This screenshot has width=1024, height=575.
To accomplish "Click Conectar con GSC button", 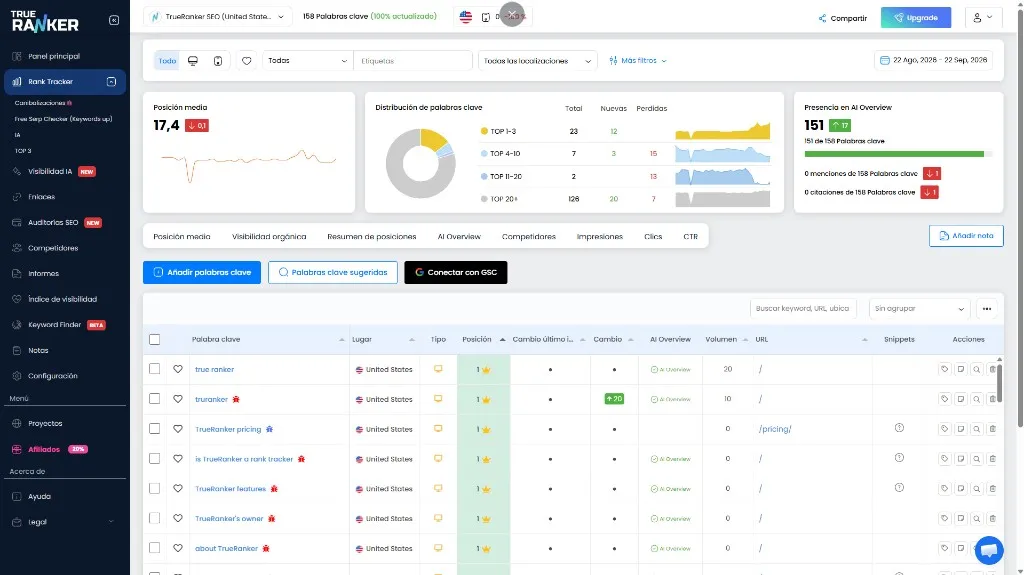I will click(x=456, y=272).
